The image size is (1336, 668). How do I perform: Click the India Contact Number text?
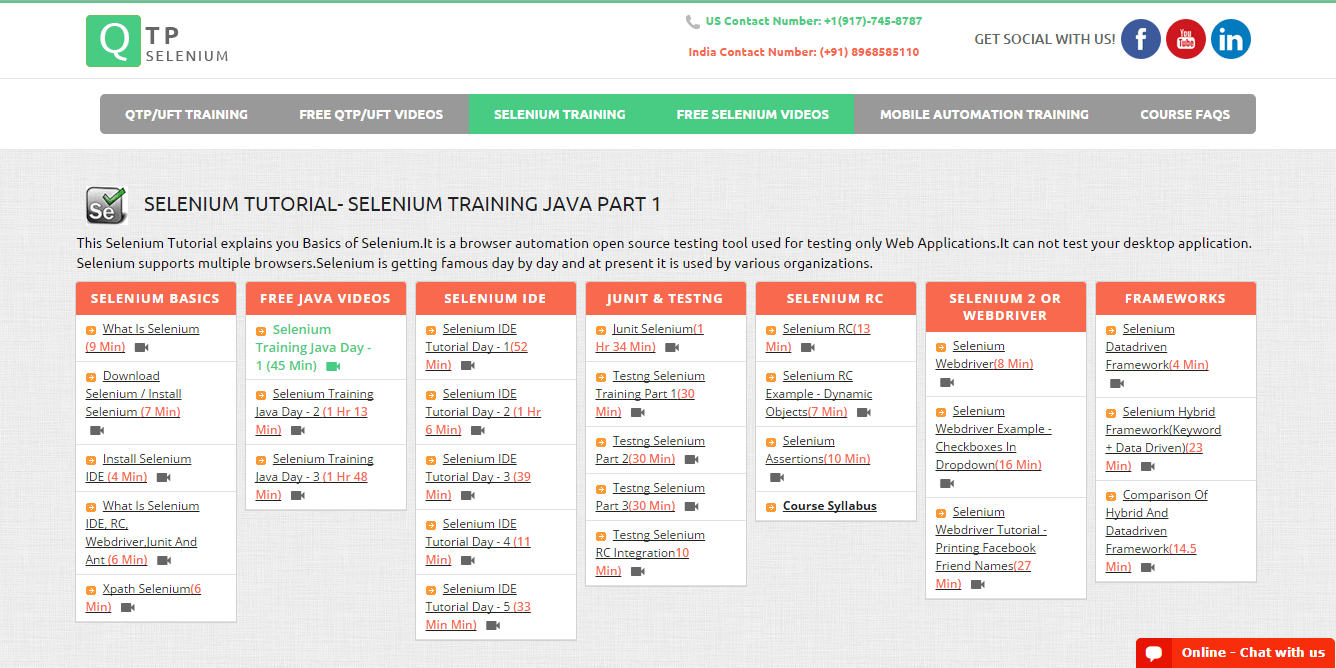(x=803, y=52)
